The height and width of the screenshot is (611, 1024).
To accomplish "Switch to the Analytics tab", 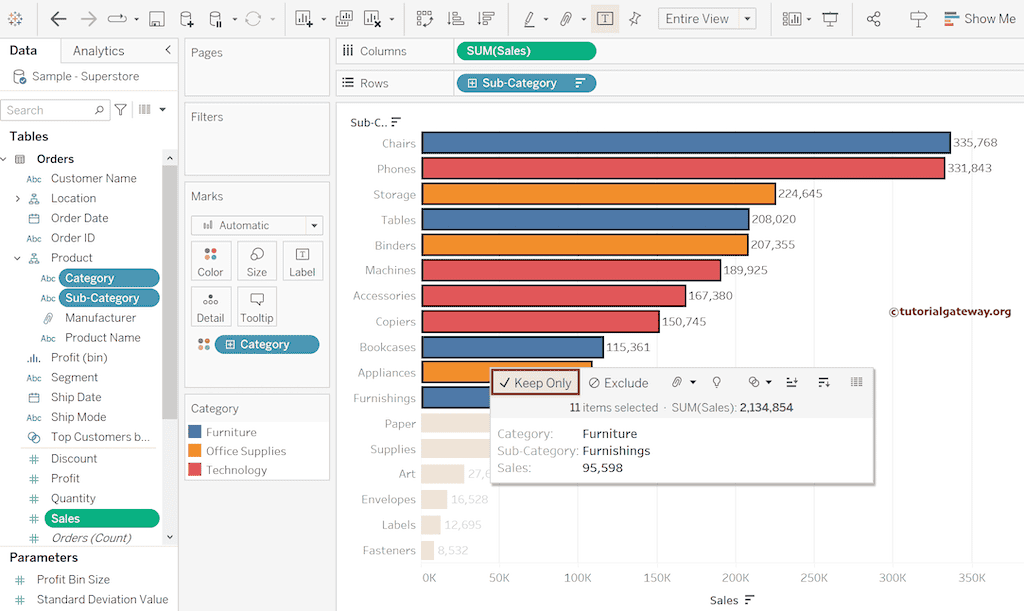I will pos(98,50).
